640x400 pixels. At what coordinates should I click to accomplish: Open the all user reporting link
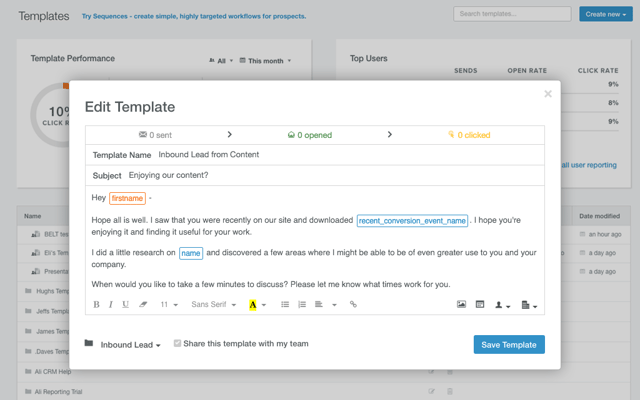[x=589, y=165]
